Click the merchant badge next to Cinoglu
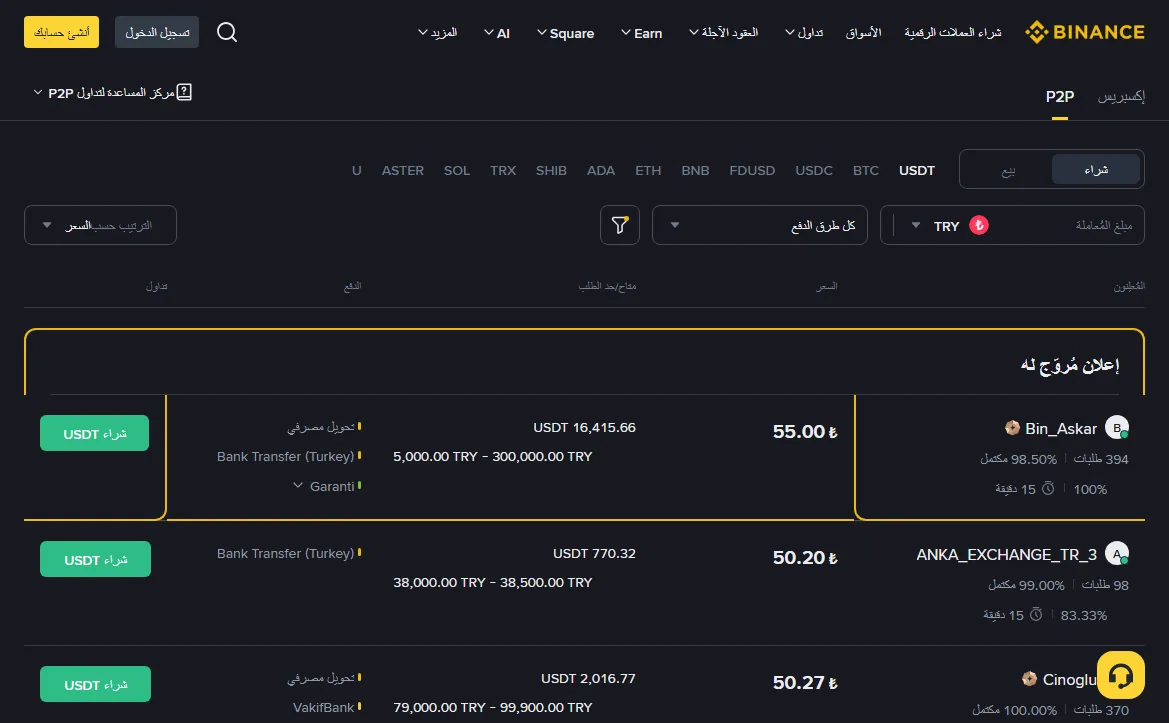 1030,679
